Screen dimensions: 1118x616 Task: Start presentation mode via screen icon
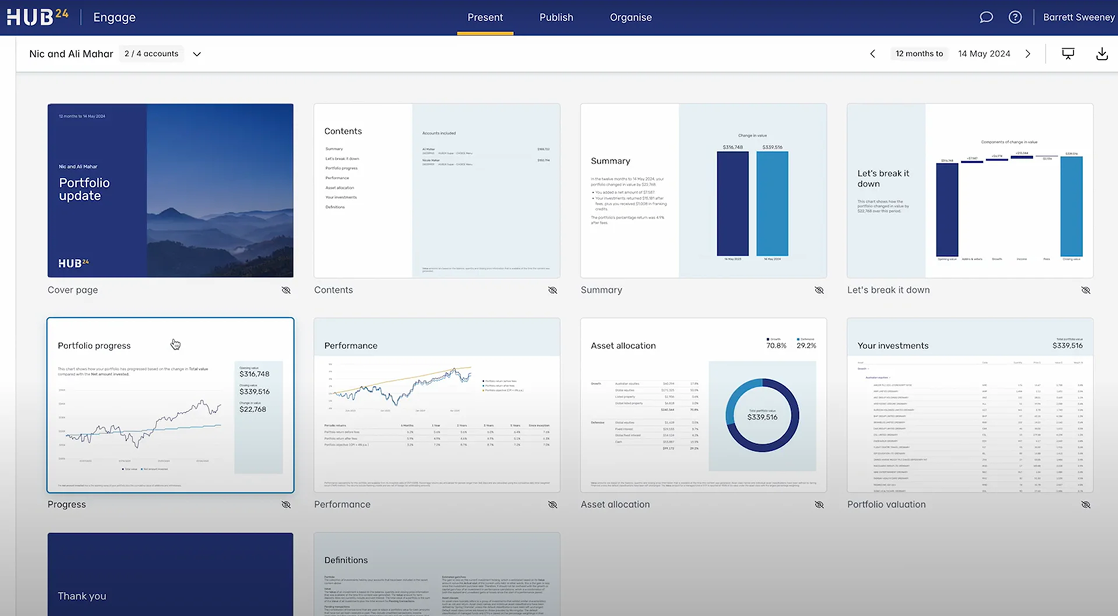coord(1068,54)
